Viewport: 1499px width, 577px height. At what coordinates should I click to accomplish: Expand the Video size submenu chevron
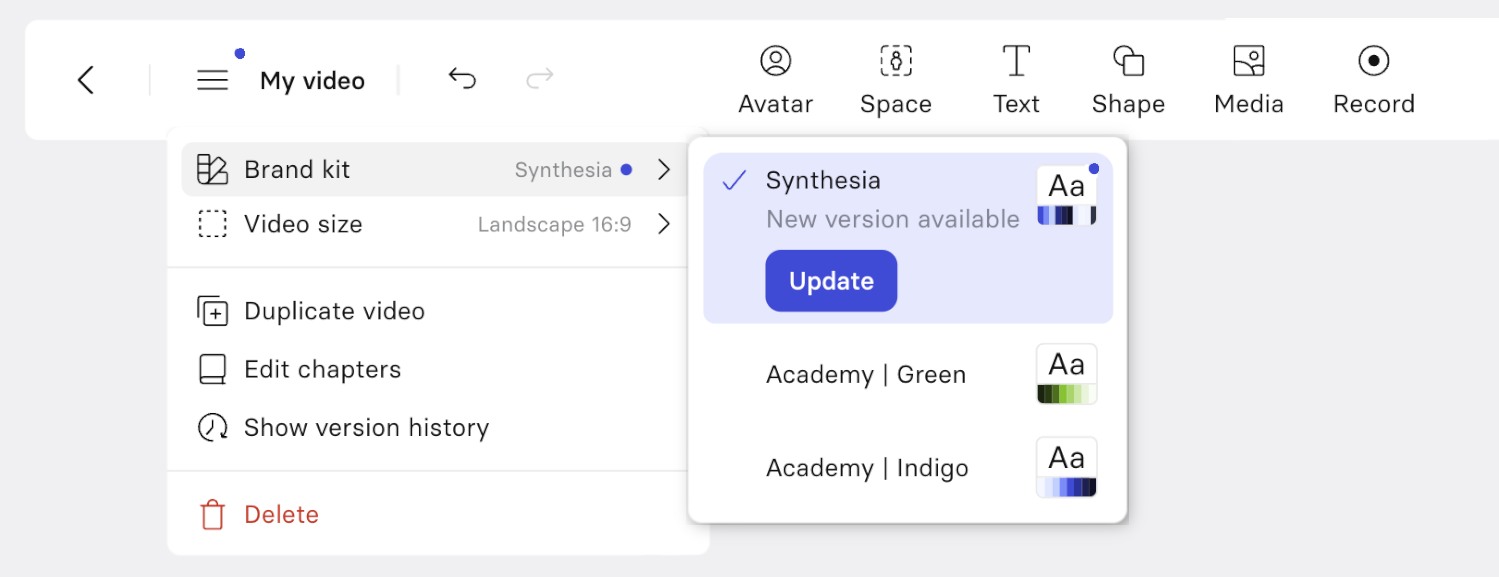tap(664, 224)
